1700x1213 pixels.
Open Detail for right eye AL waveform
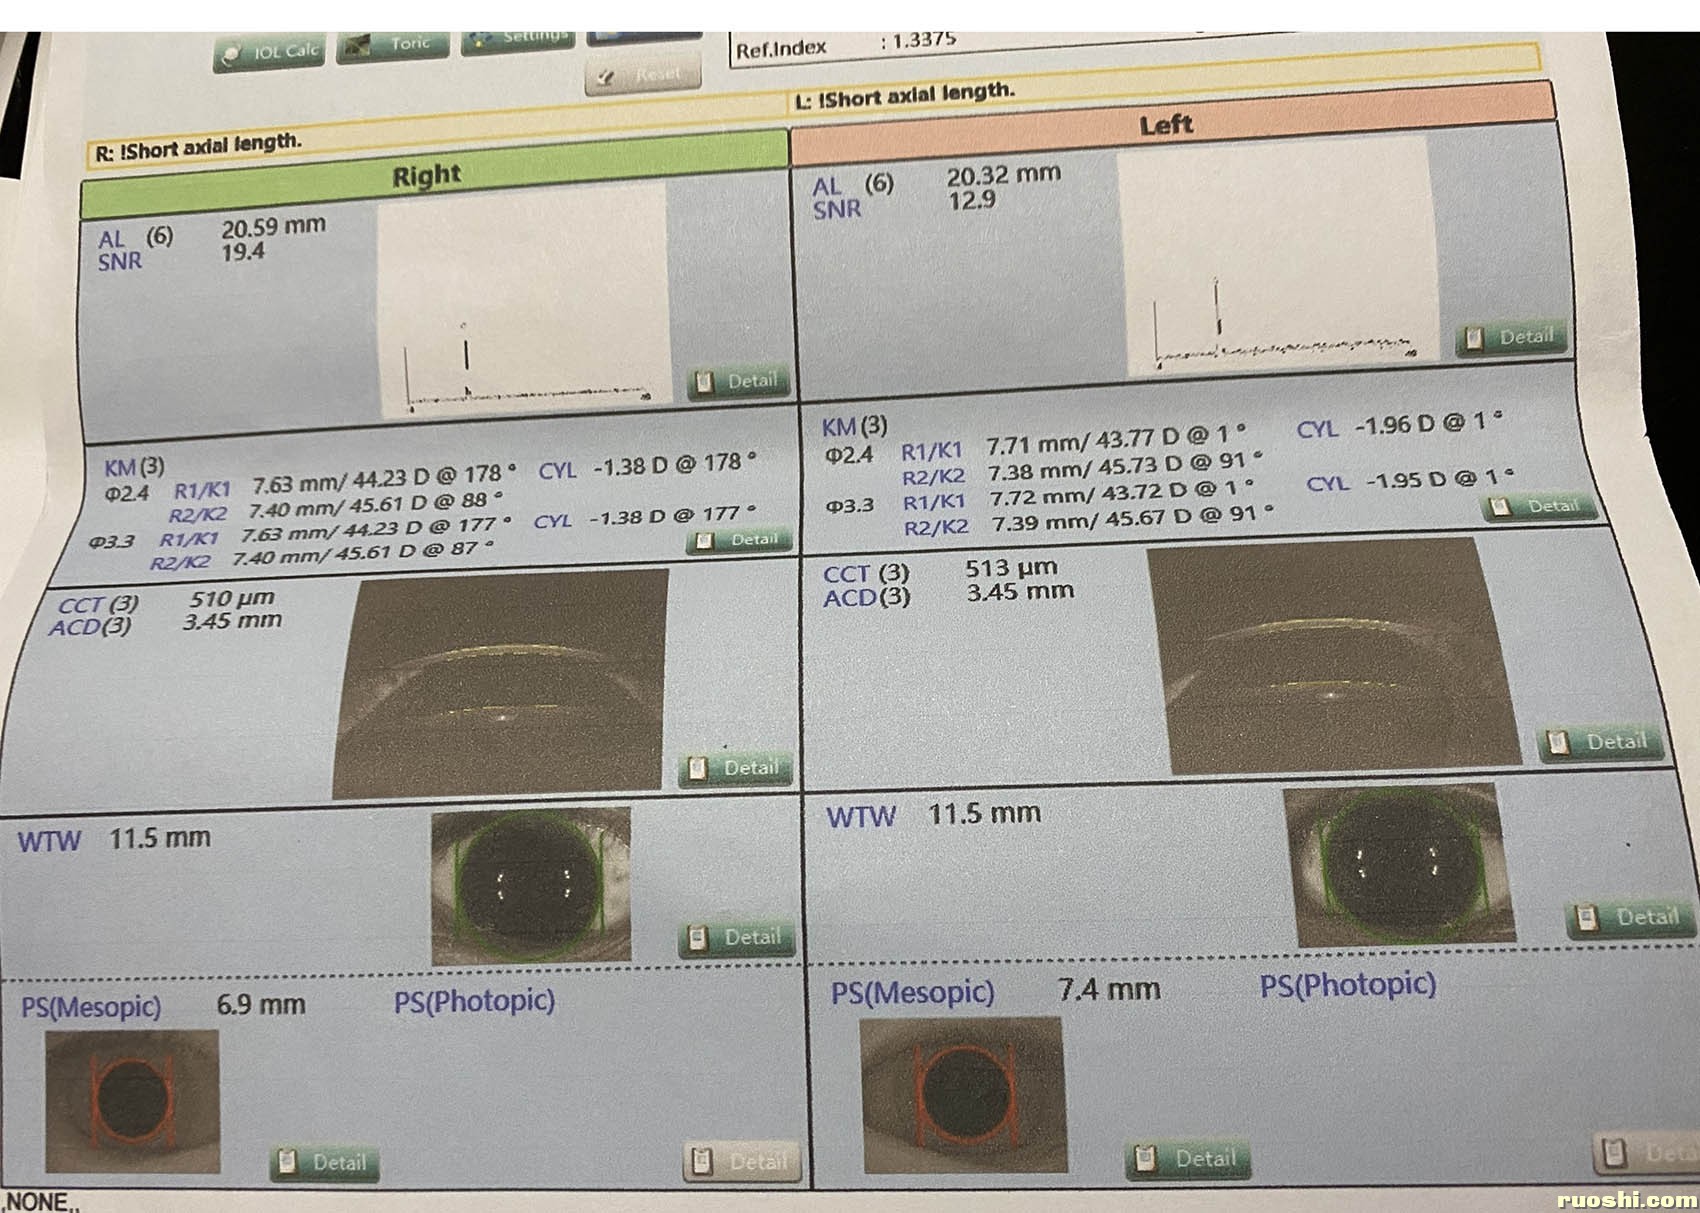[x=739, y=382]
